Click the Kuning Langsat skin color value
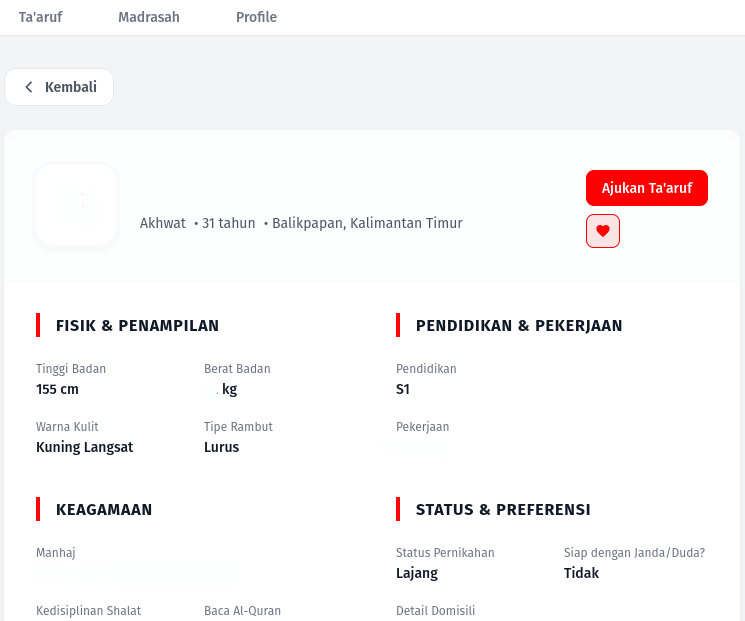The image size is (745, 621). point(85,447)
